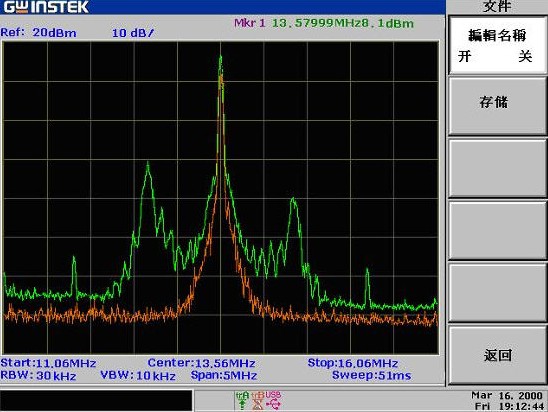The width and height of the screenshot is (548, 412).
Task: Click the 10 dB/ scale setting
Action: (x=133, y=33)
